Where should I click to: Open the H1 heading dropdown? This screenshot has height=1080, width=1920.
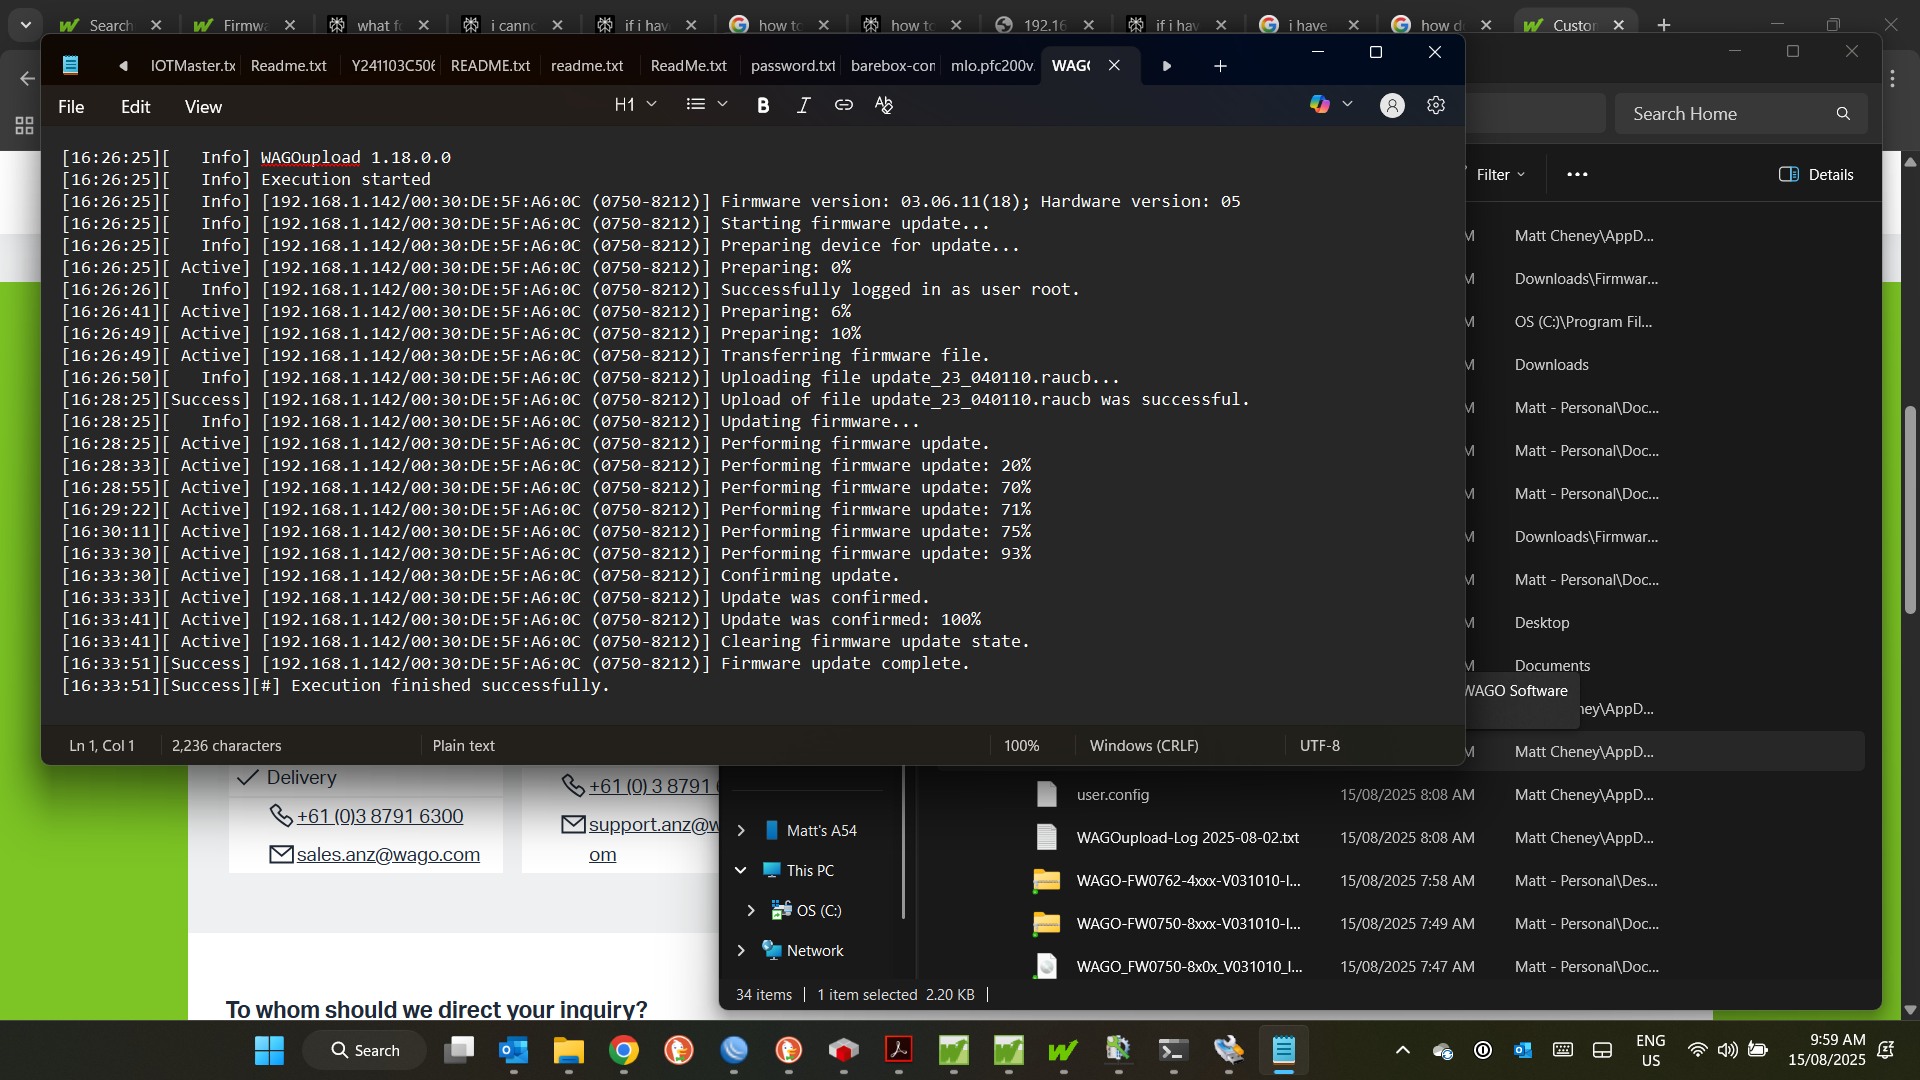pyautogui.click(x=635, y=104)
